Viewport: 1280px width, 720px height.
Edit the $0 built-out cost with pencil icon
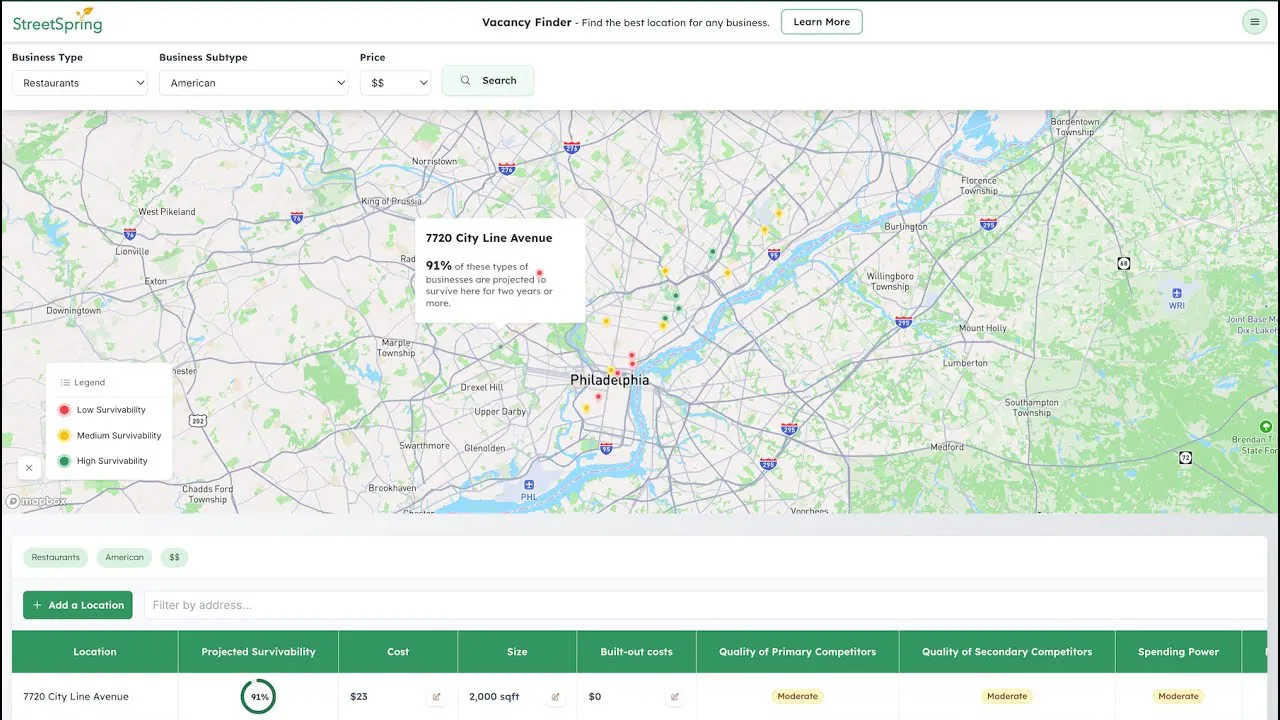point(674,697)
